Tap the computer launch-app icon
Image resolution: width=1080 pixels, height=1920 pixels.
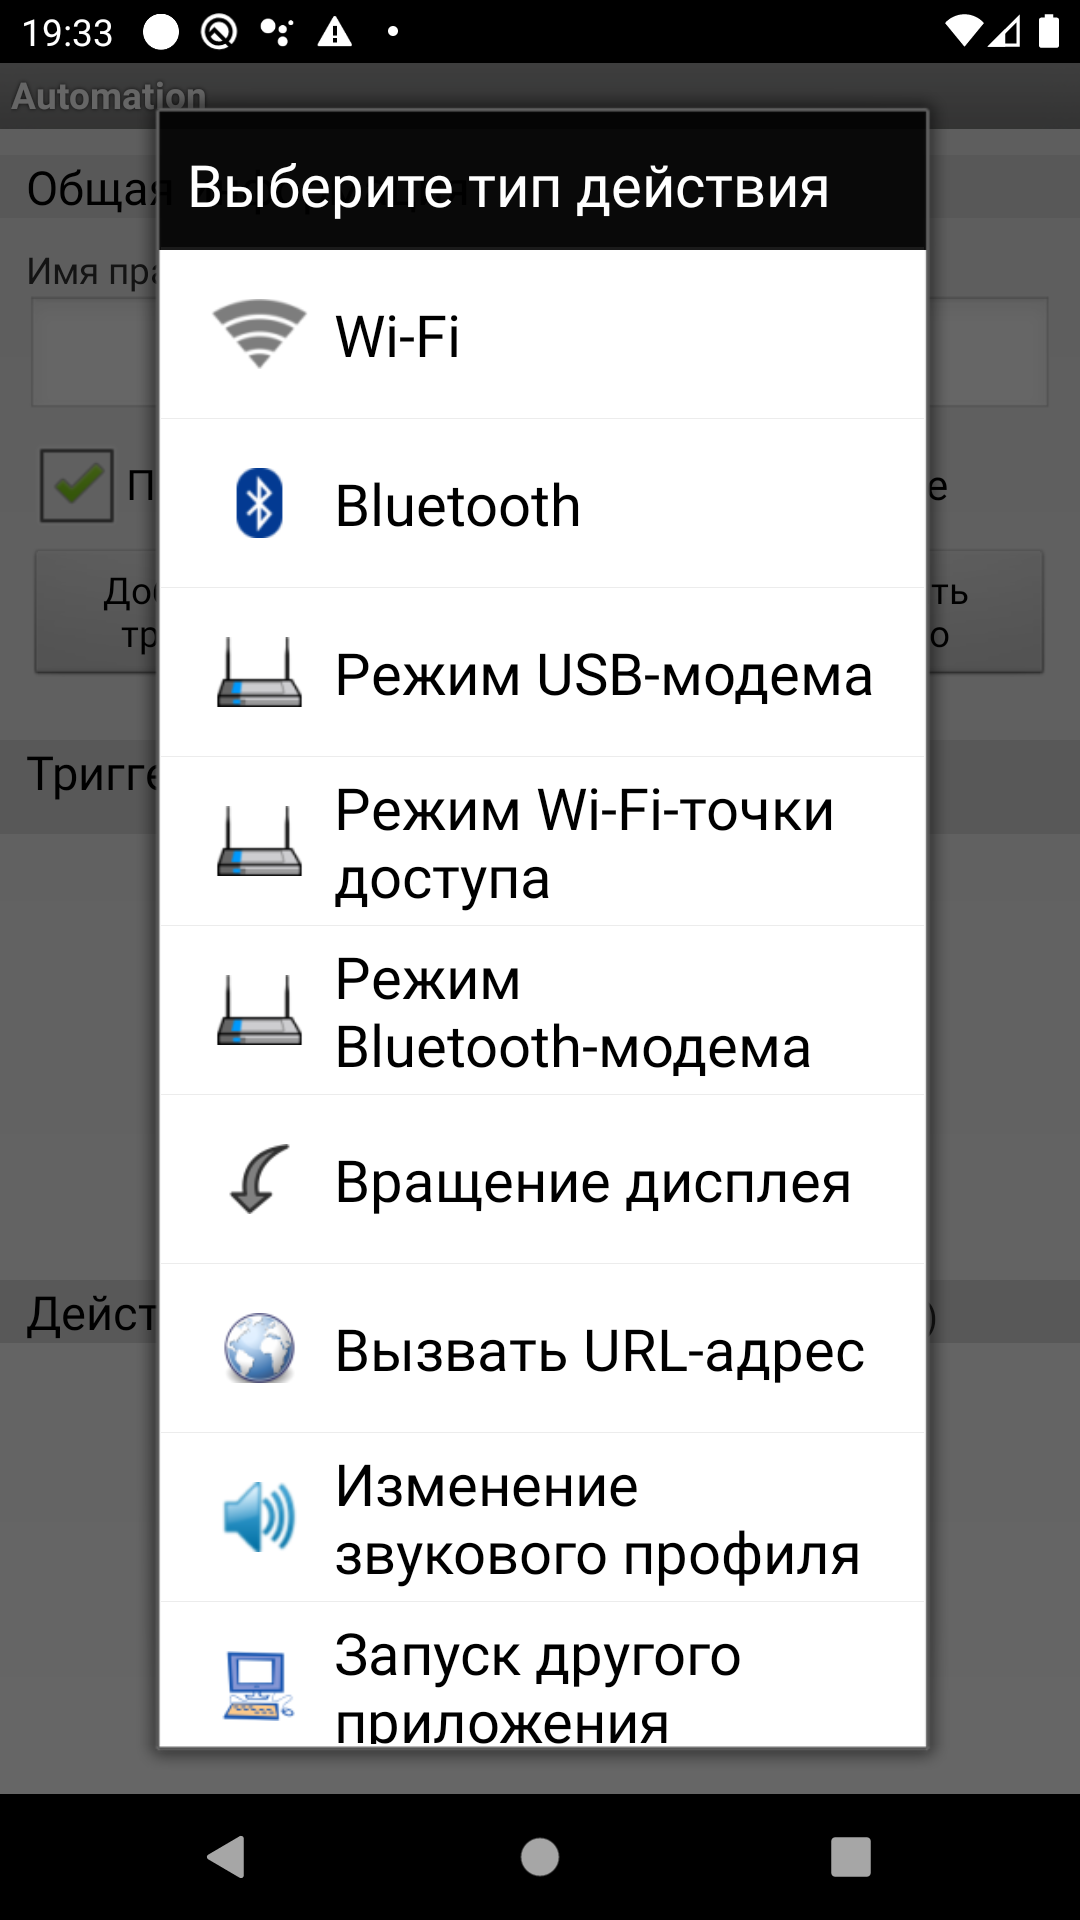tap(259, 1685)
